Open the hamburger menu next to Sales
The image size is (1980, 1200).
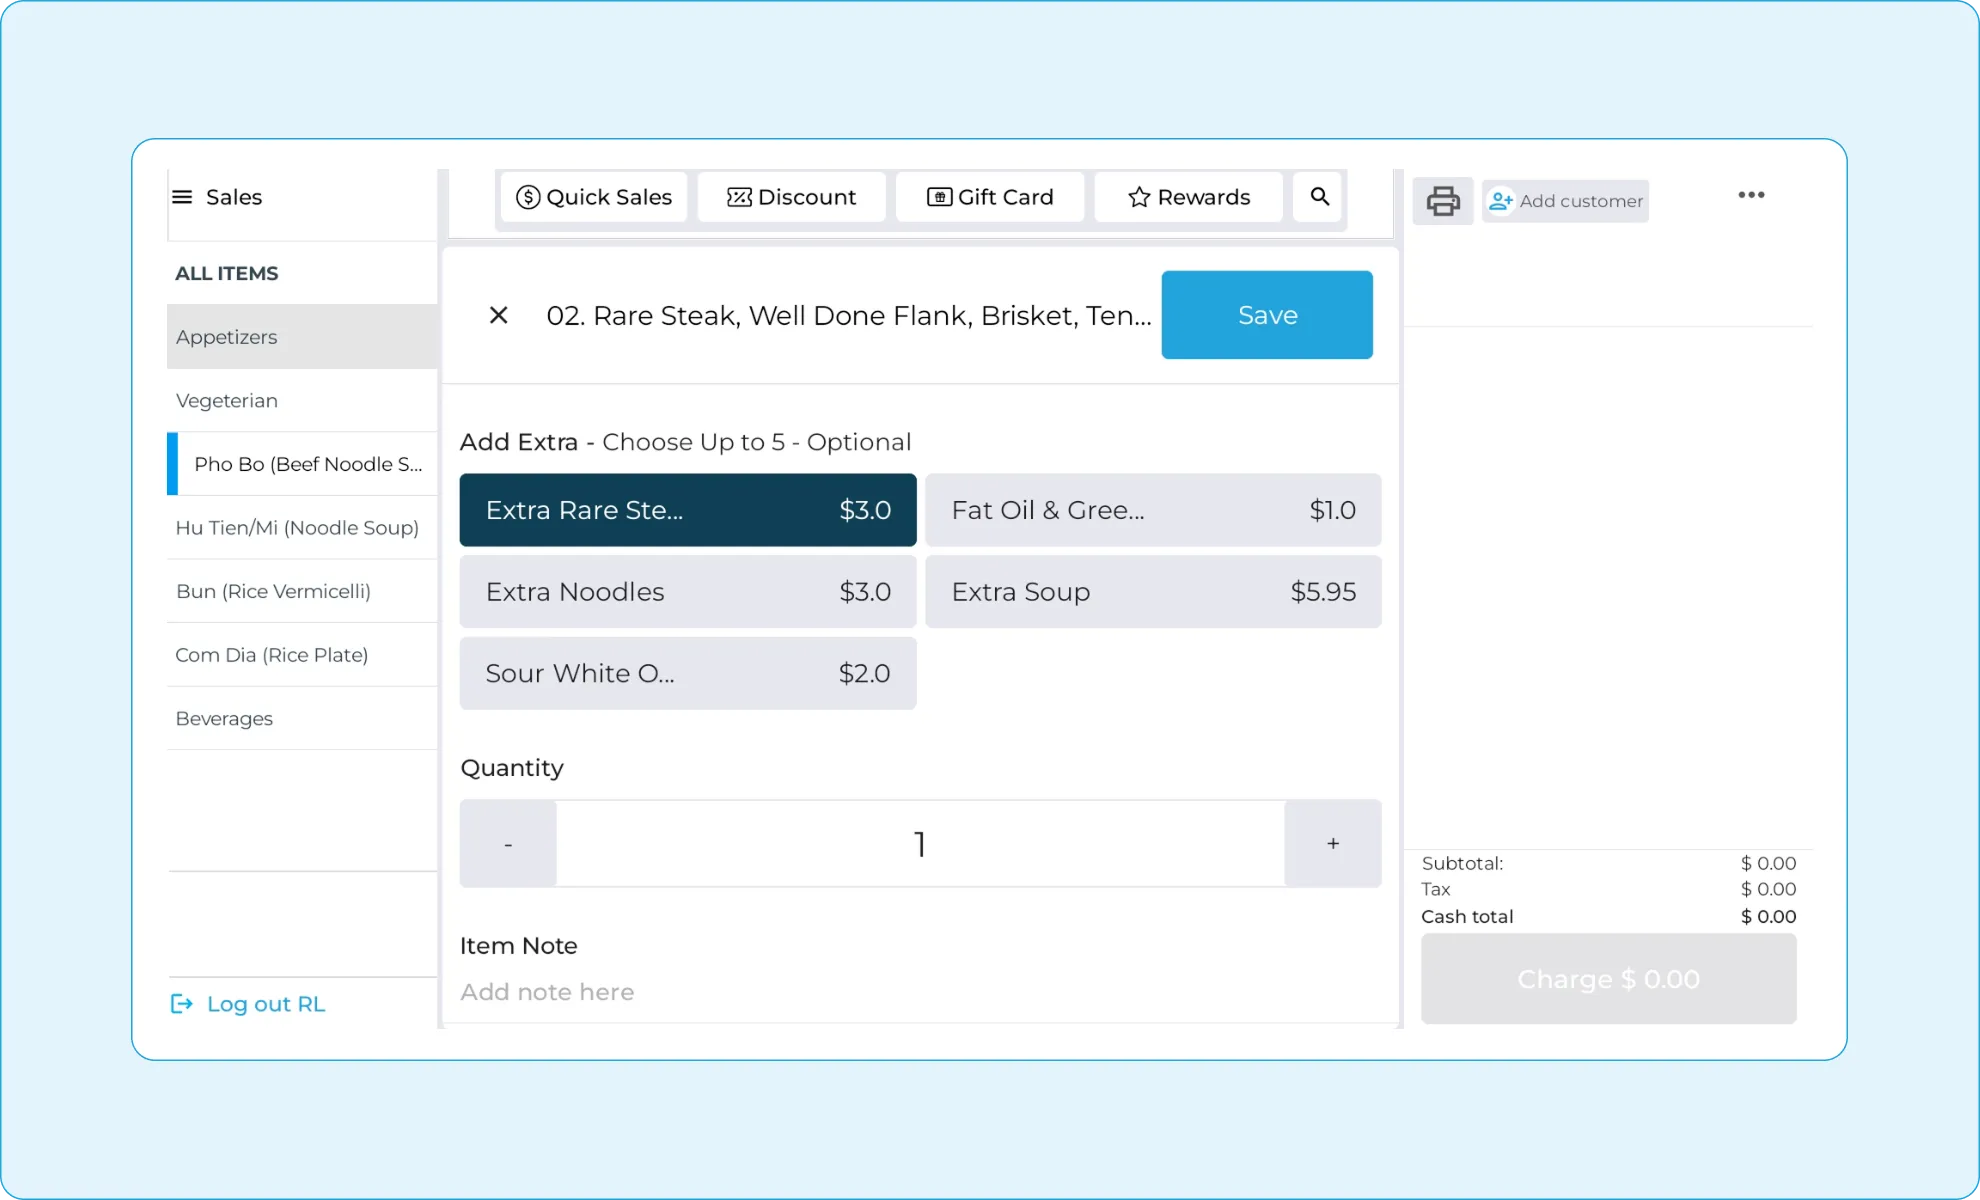click(x=182, y=197)
